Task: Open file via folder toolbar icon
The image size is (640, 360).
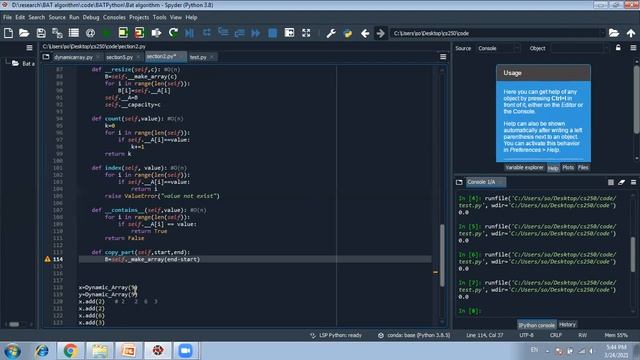Action: click(24, 33)
